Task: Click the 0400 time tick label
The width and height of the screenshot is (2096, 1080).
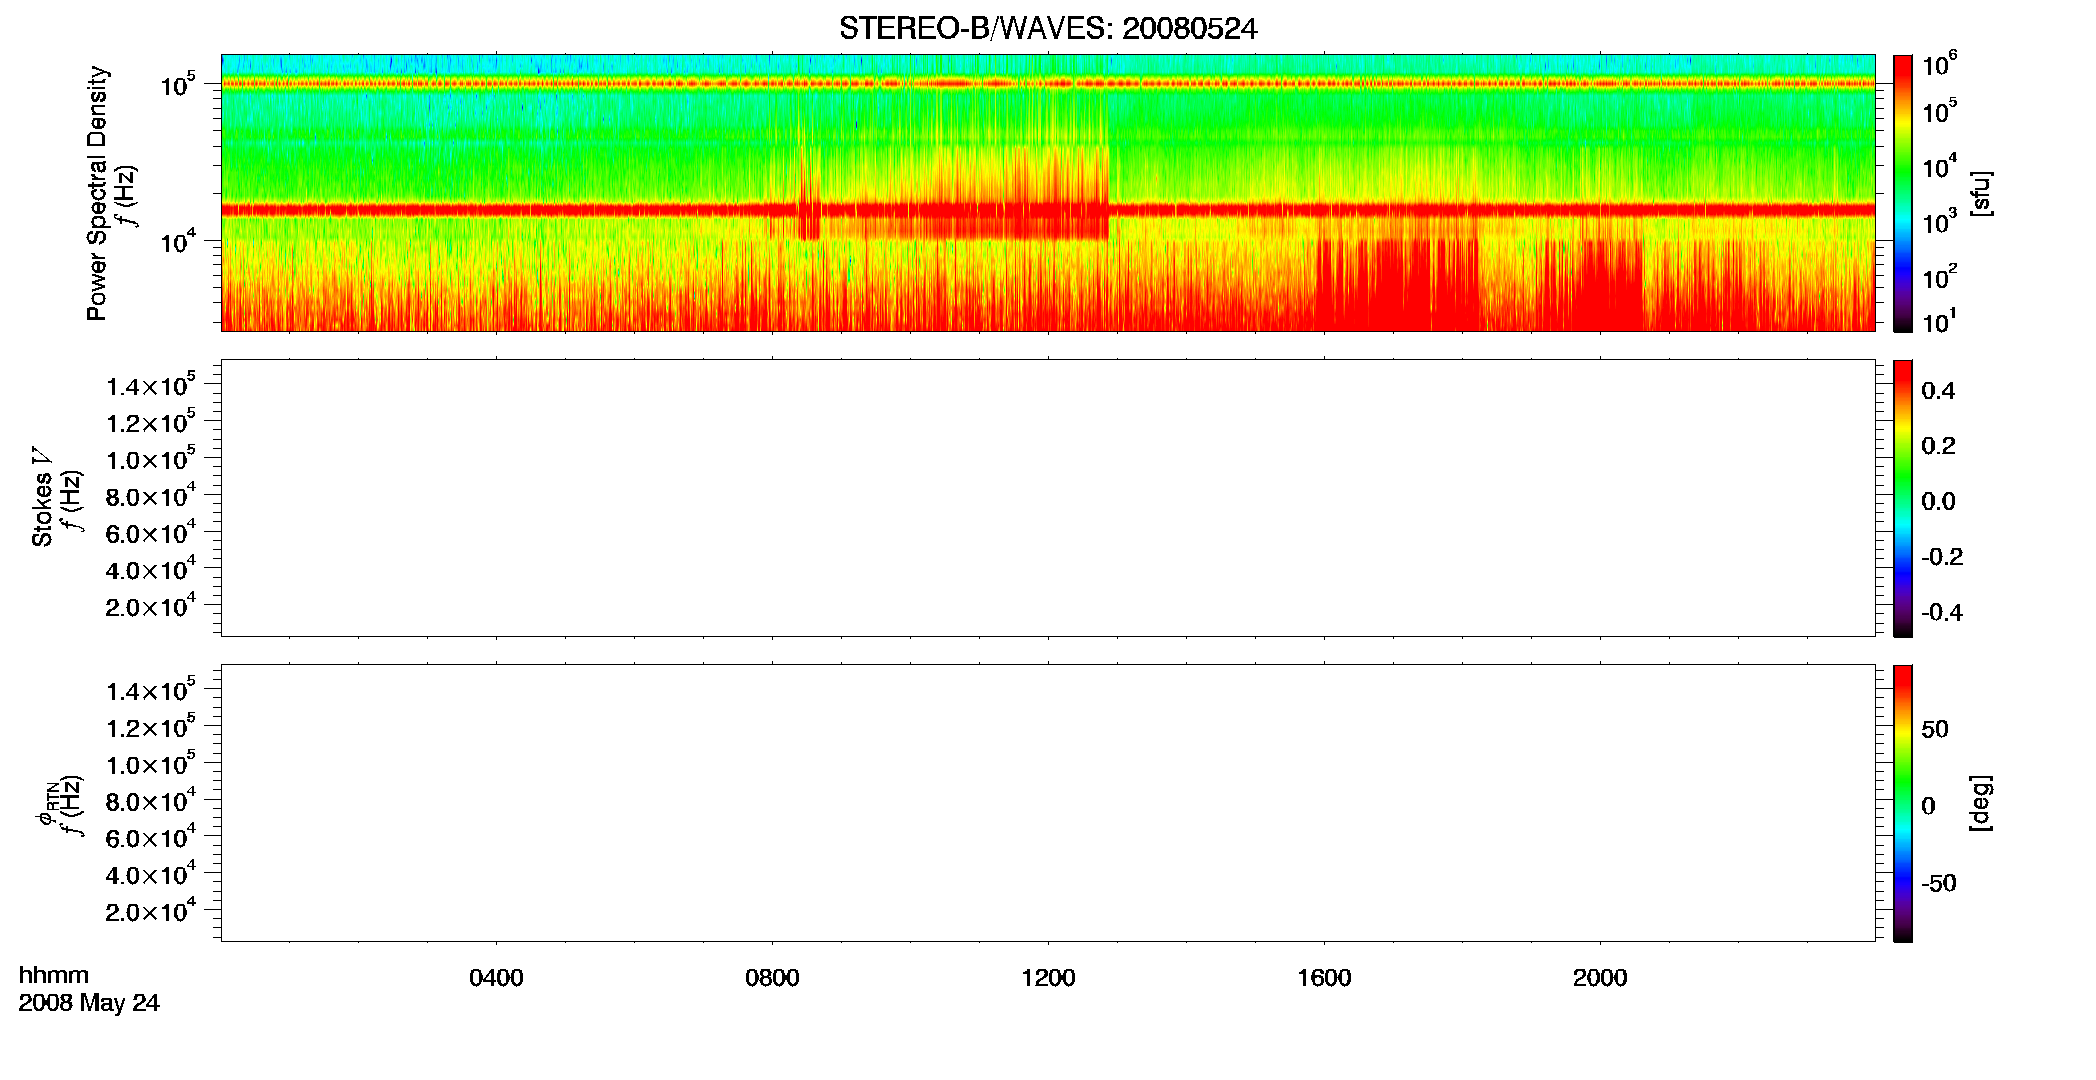Action: click(496, 978)
